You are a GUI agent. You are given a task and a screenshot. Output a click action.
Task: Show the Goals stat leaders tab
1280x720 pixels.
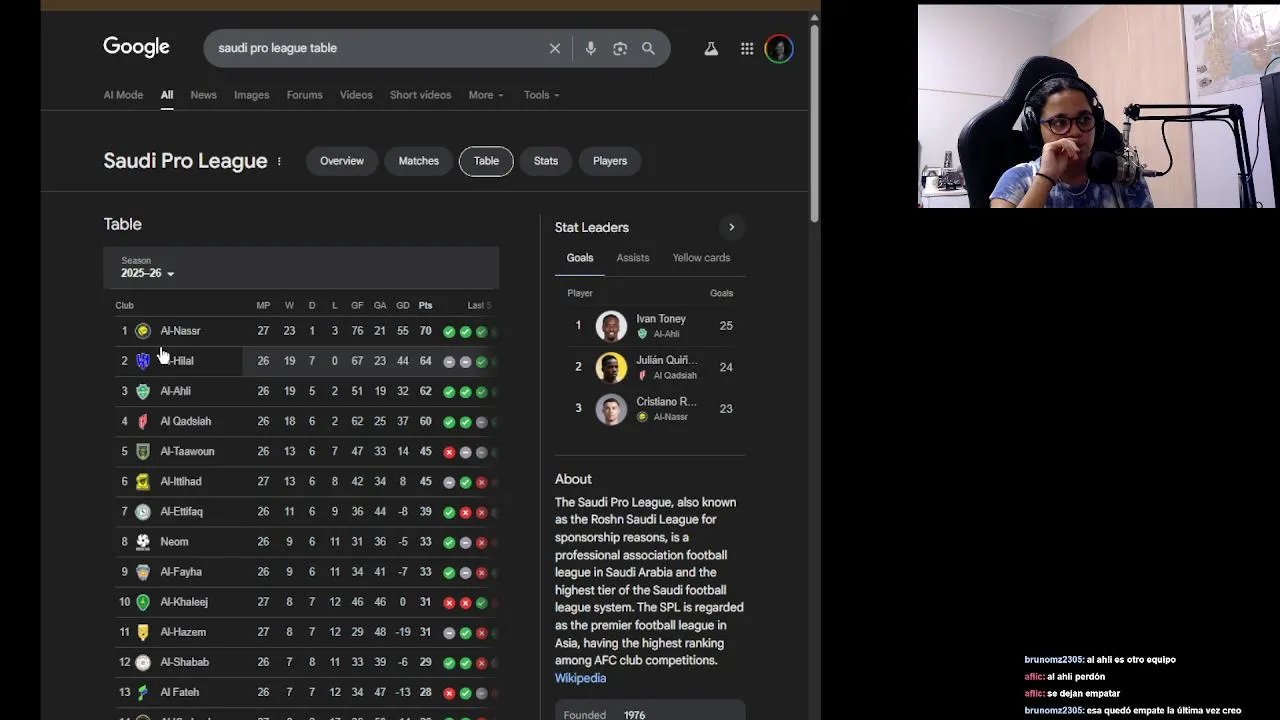tap(580, 258)
